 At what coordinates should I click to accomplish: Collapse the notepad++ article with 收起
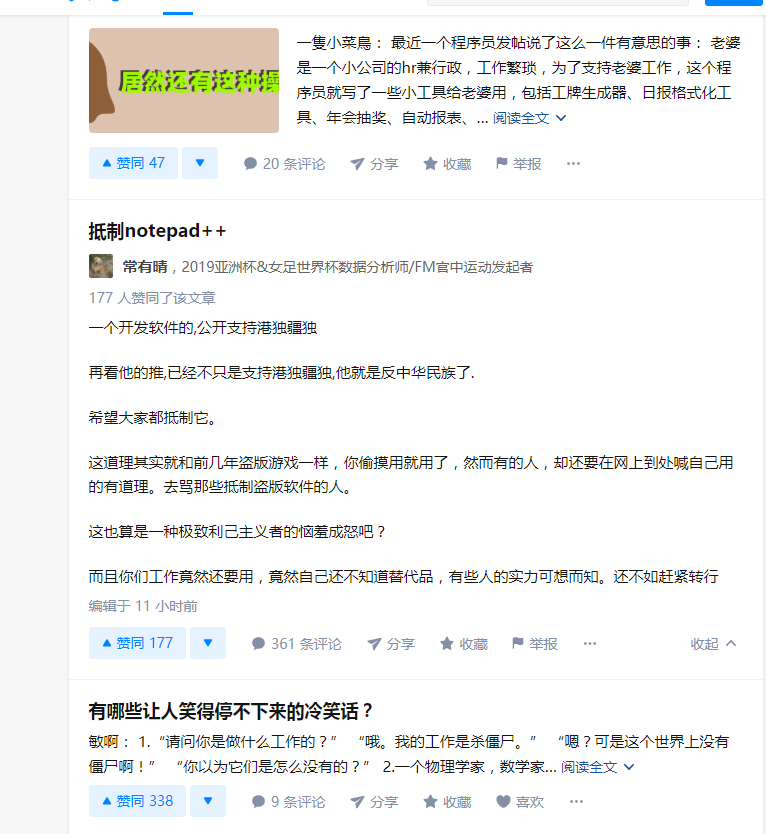click(x=713, y=644)
